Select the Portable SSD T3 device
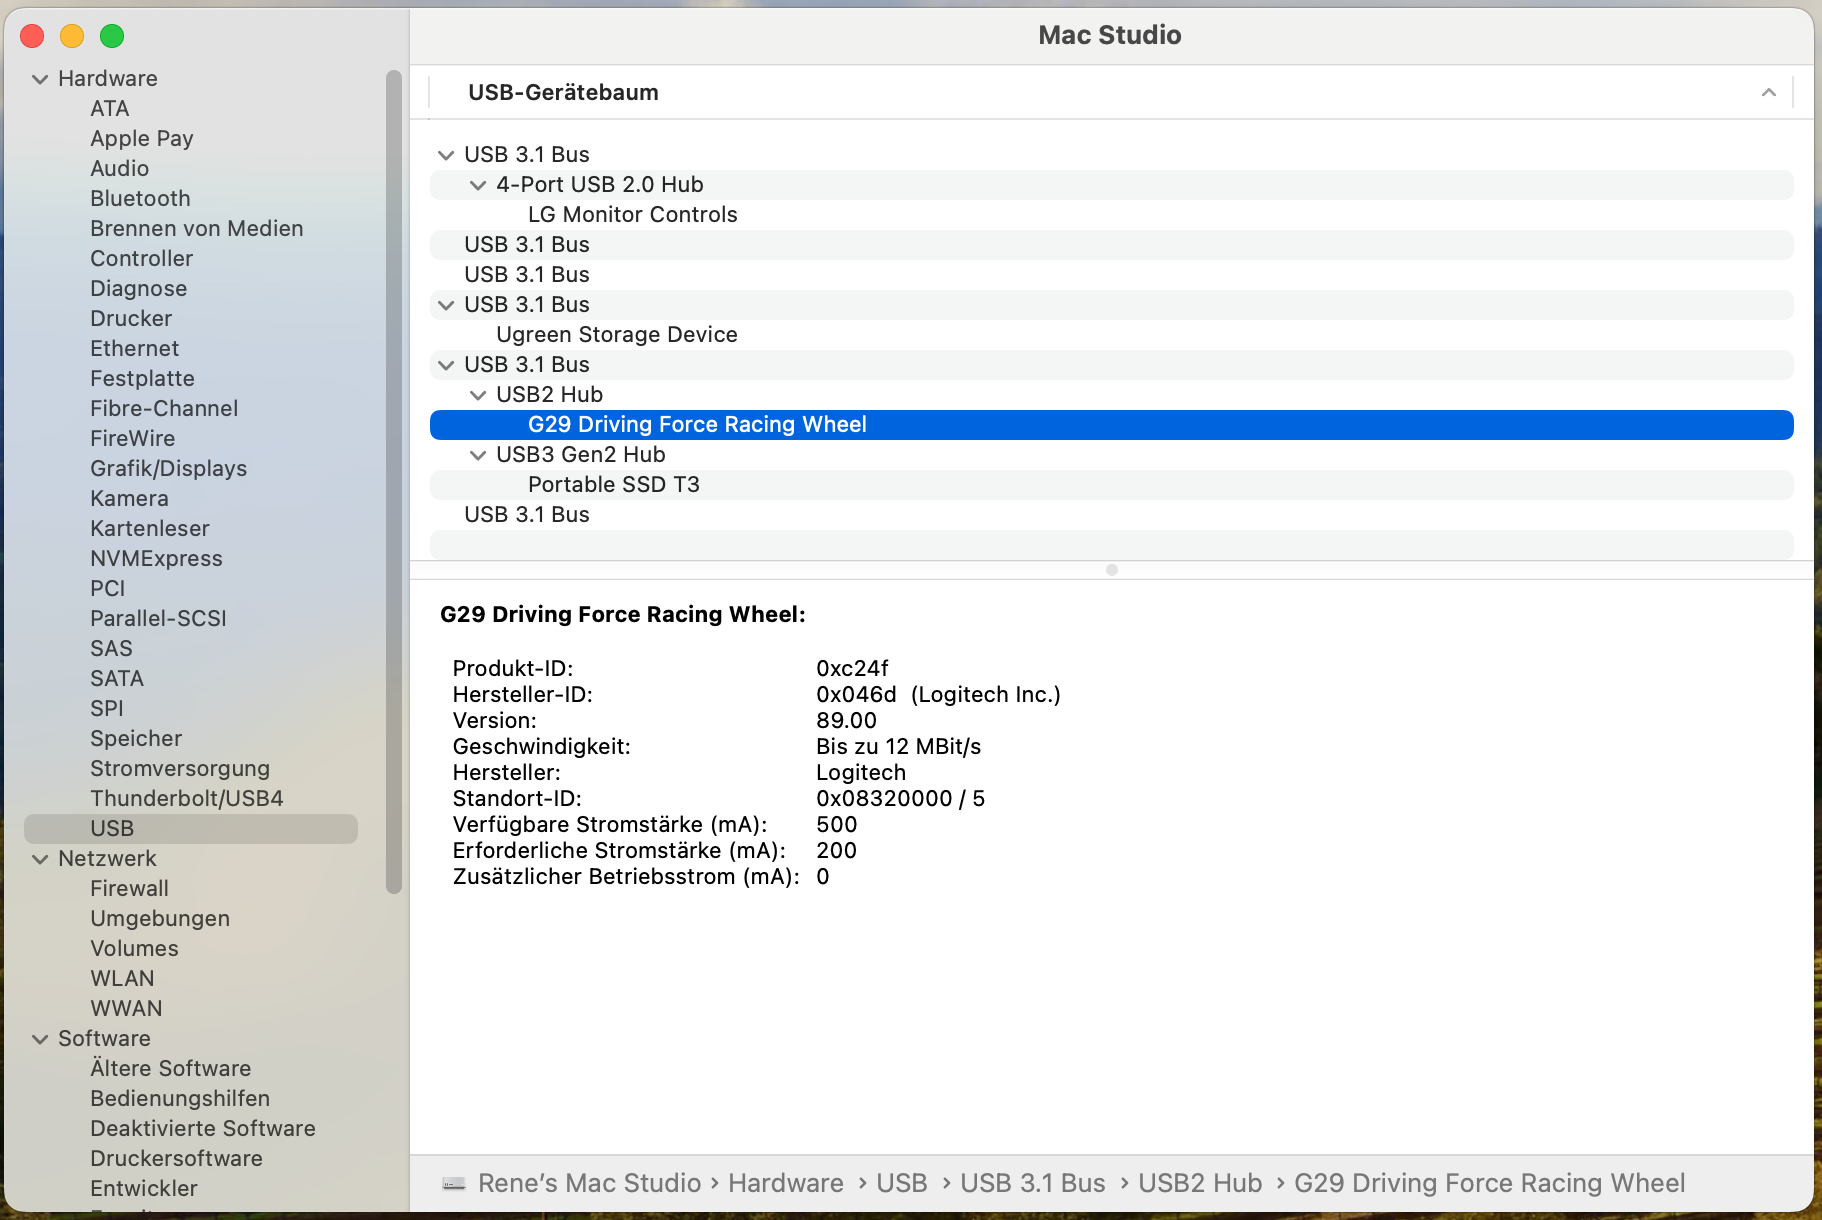 point(613,484)
